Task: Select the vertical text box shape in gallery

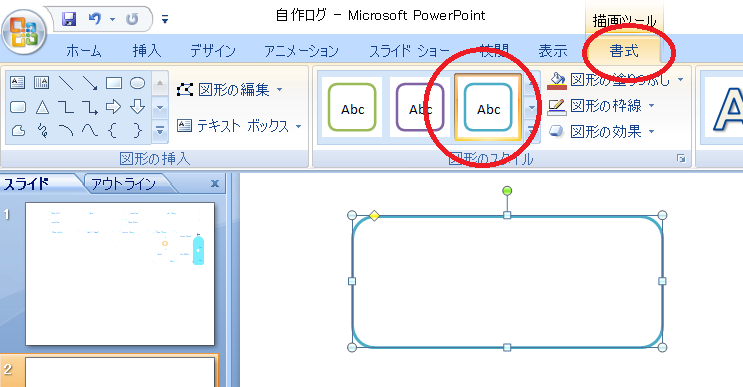Action: click(42, 83)
